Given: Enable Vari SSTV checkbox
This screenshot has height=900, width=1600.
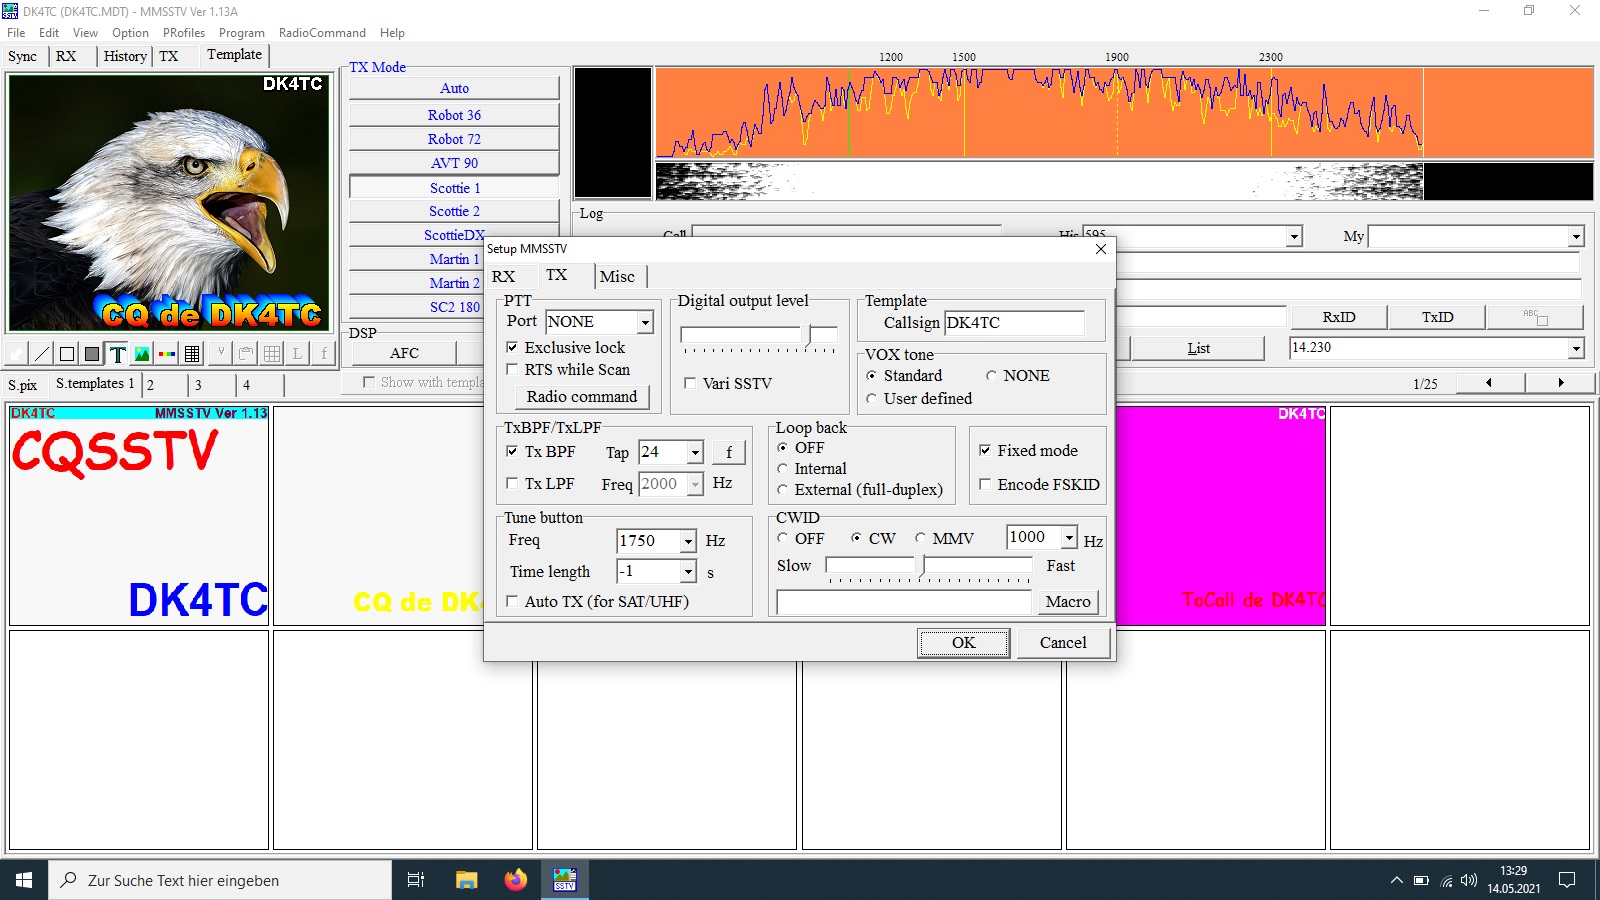Looking at the screenshot, I should coord(690,383).
